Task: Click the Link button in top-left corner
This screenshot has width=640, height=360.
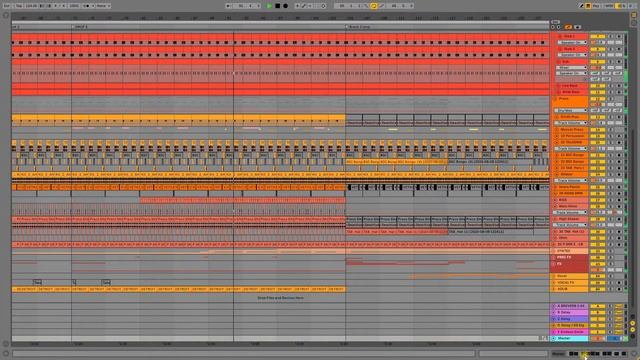Action: pyautogui.click(x=7, y=6)
